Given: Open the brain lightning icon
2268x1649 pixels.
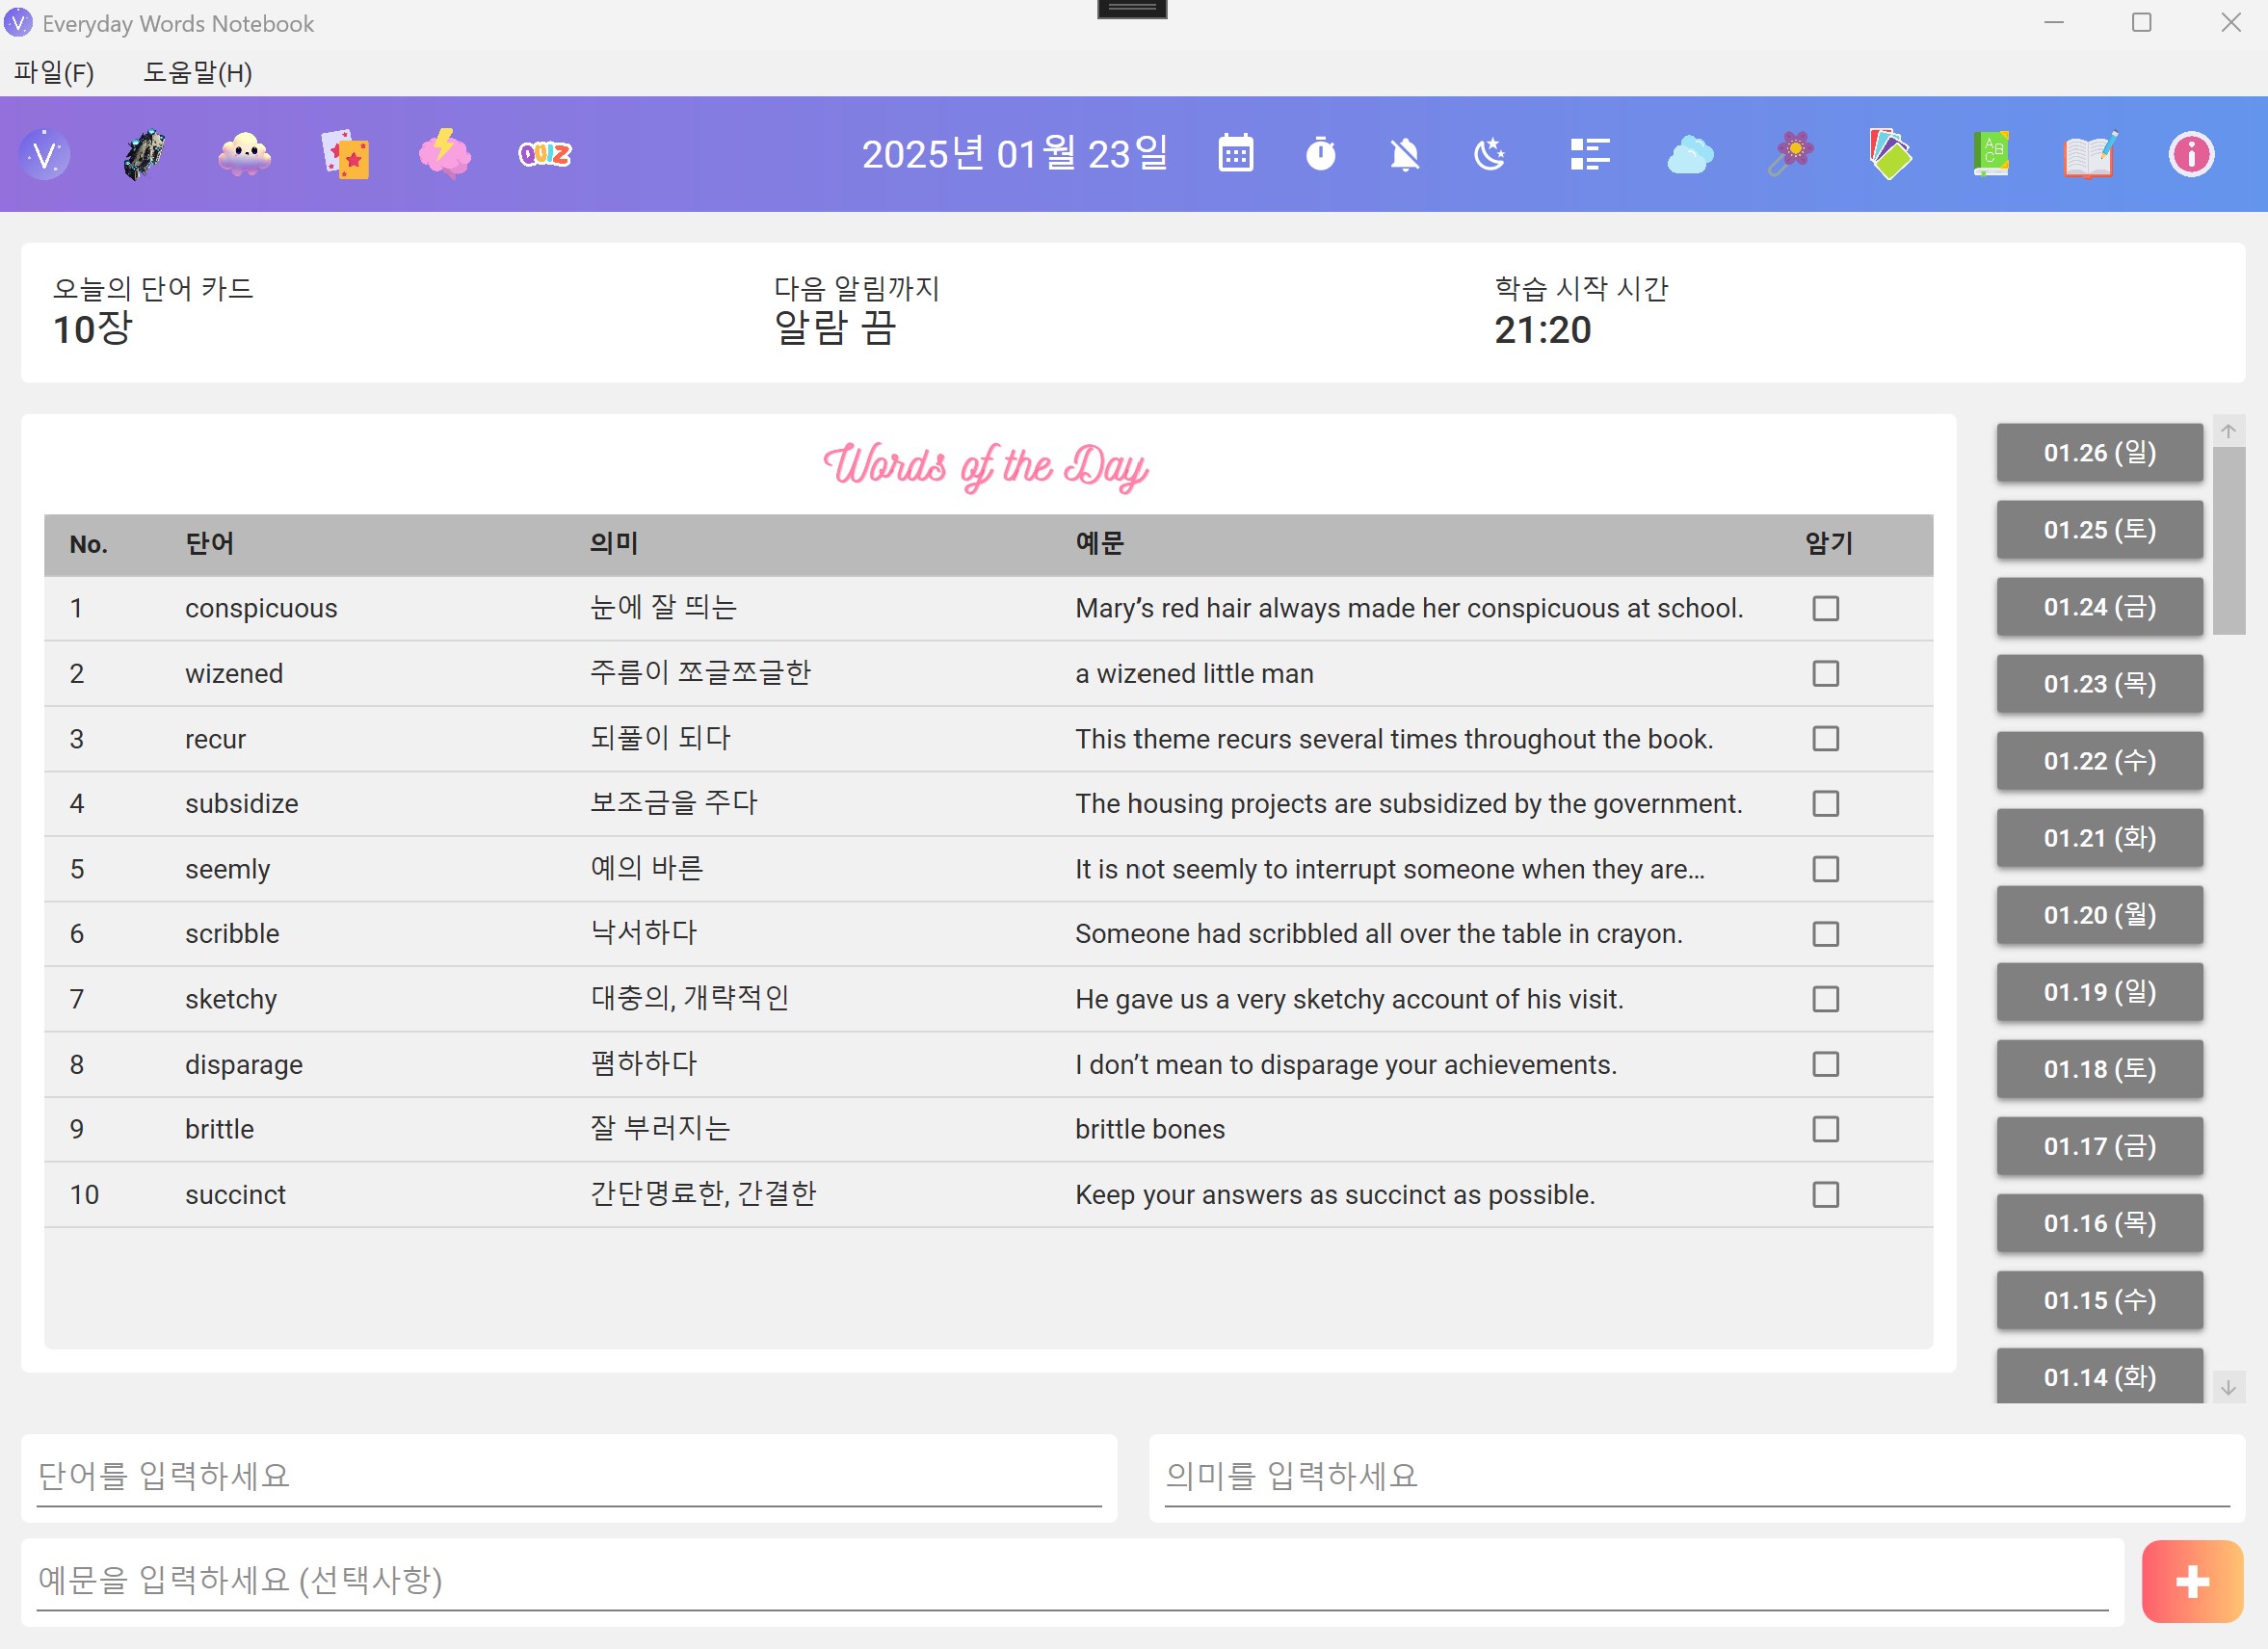Looking at the screenshot, I should point(444,154).
